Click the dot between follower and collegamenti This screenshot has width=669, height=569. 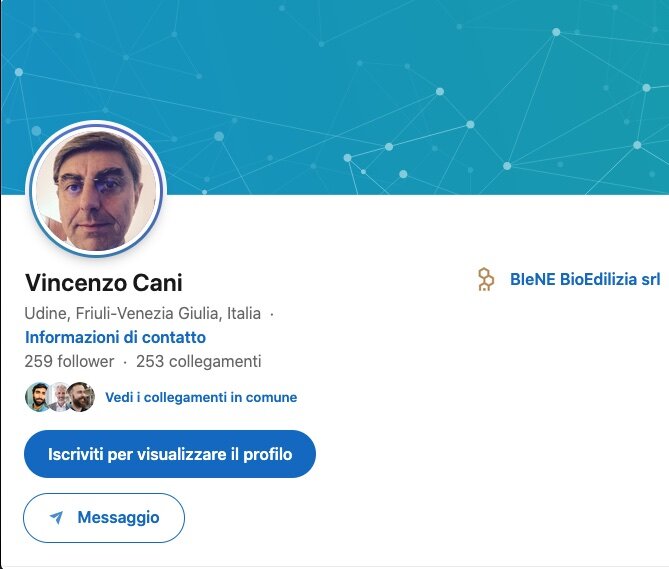(125, 362)
